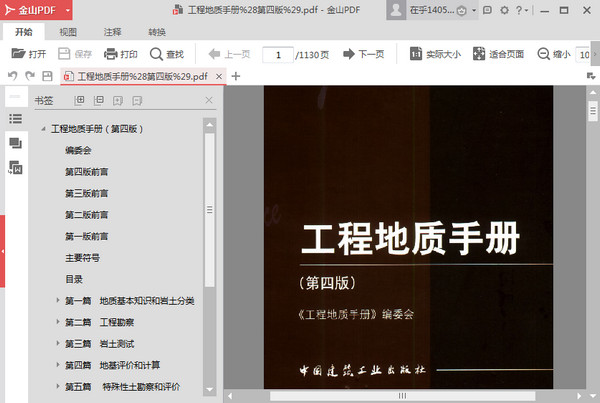Open the 第四版前言 bookmark
Screen dimensions: 600x403
(87, 172)
